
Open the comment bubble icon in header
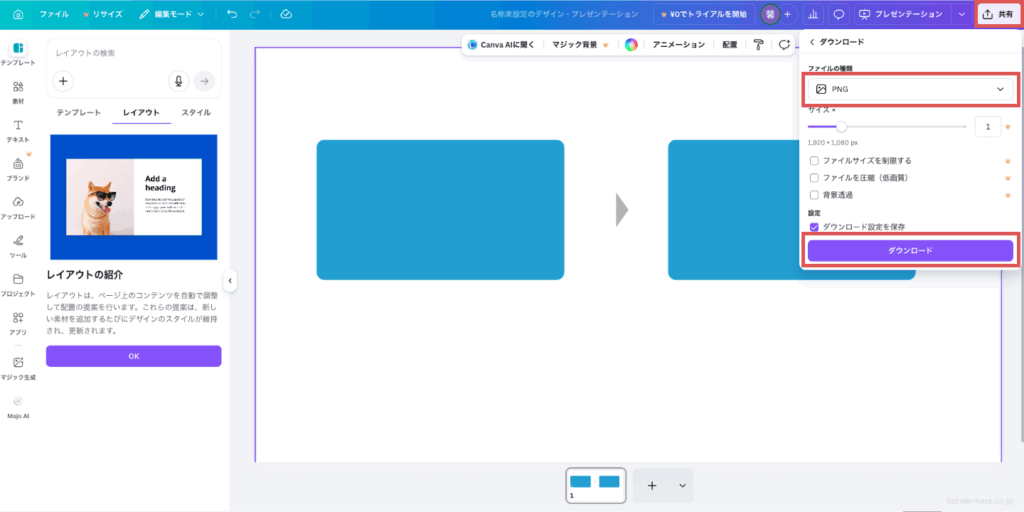click(839, 15)
